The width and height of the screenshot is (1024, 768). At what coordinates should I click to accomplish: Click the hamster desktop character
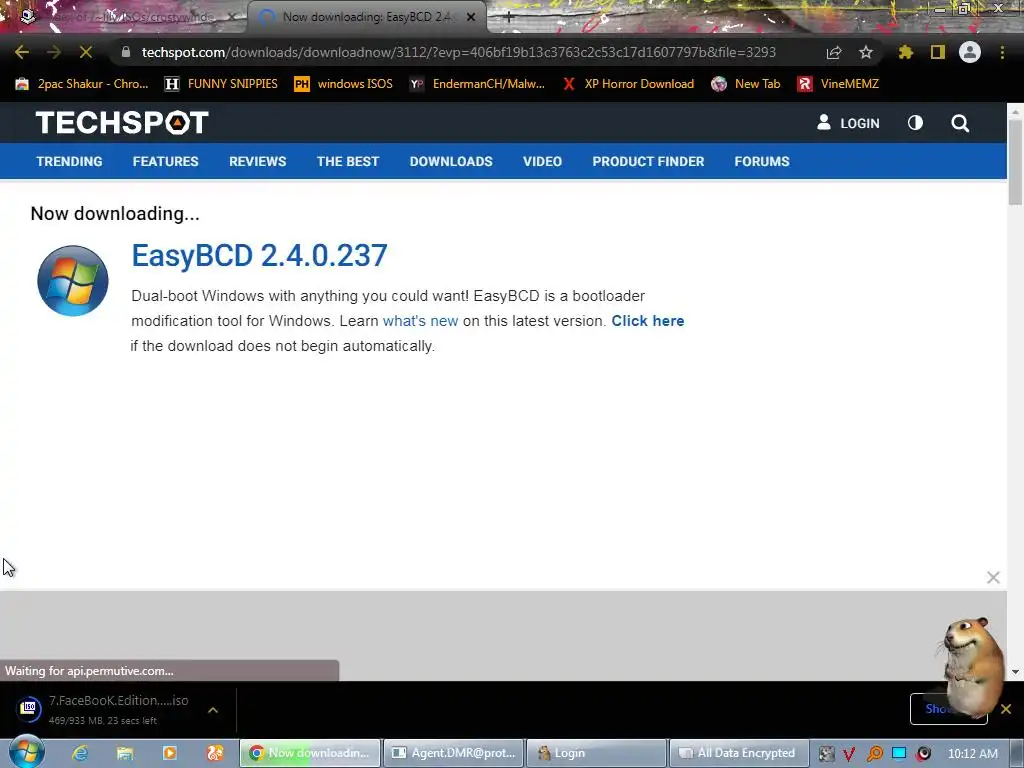(x=972, y=667)
